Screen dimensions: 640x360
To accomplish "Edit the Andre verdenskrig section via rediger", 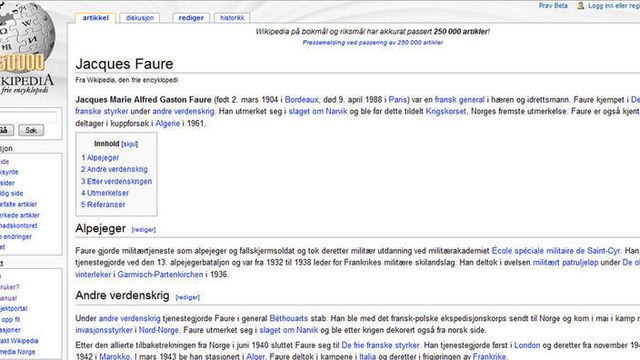I will [188, 297].
